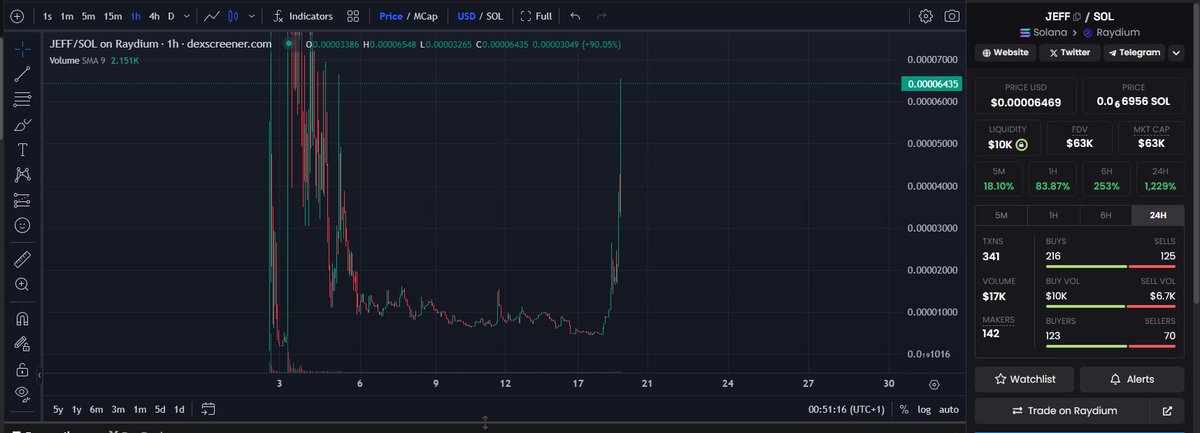Screen dimensions: 1200x433
Task: Choose line chart style icon
Action: (211, 16)
